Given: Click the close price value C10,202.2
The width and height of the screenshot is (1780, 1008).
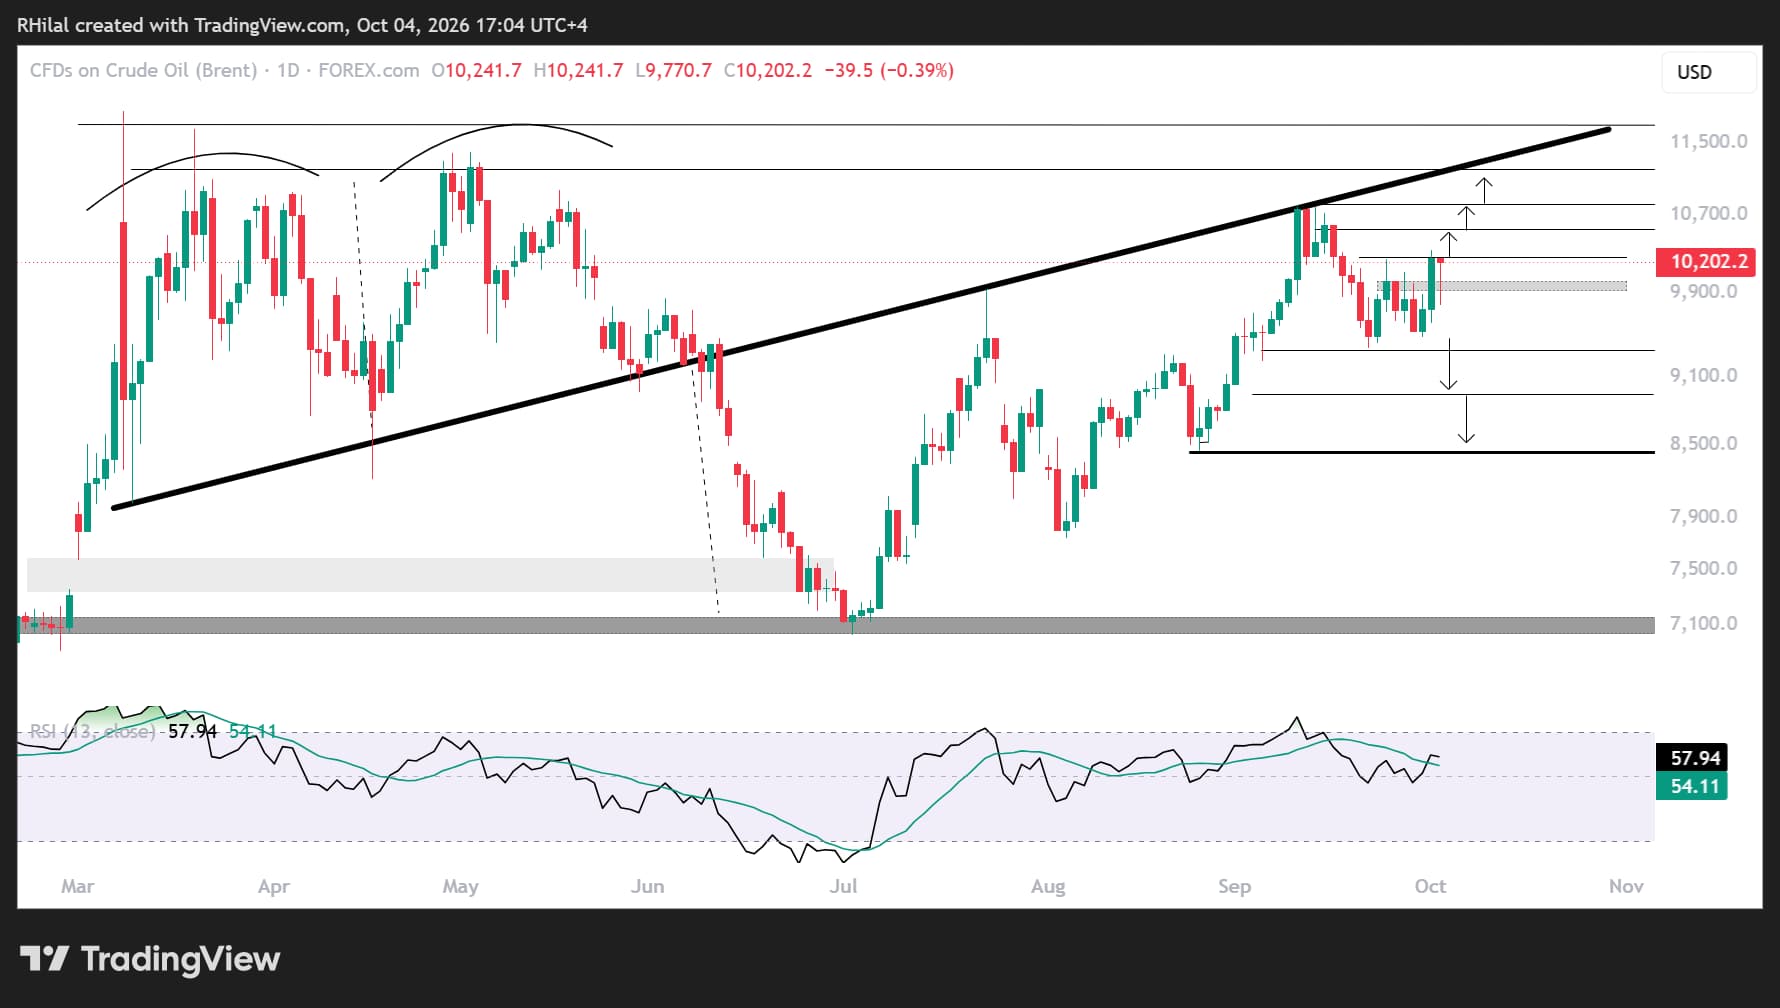Looking at the screenshot, I should point(768,71).
